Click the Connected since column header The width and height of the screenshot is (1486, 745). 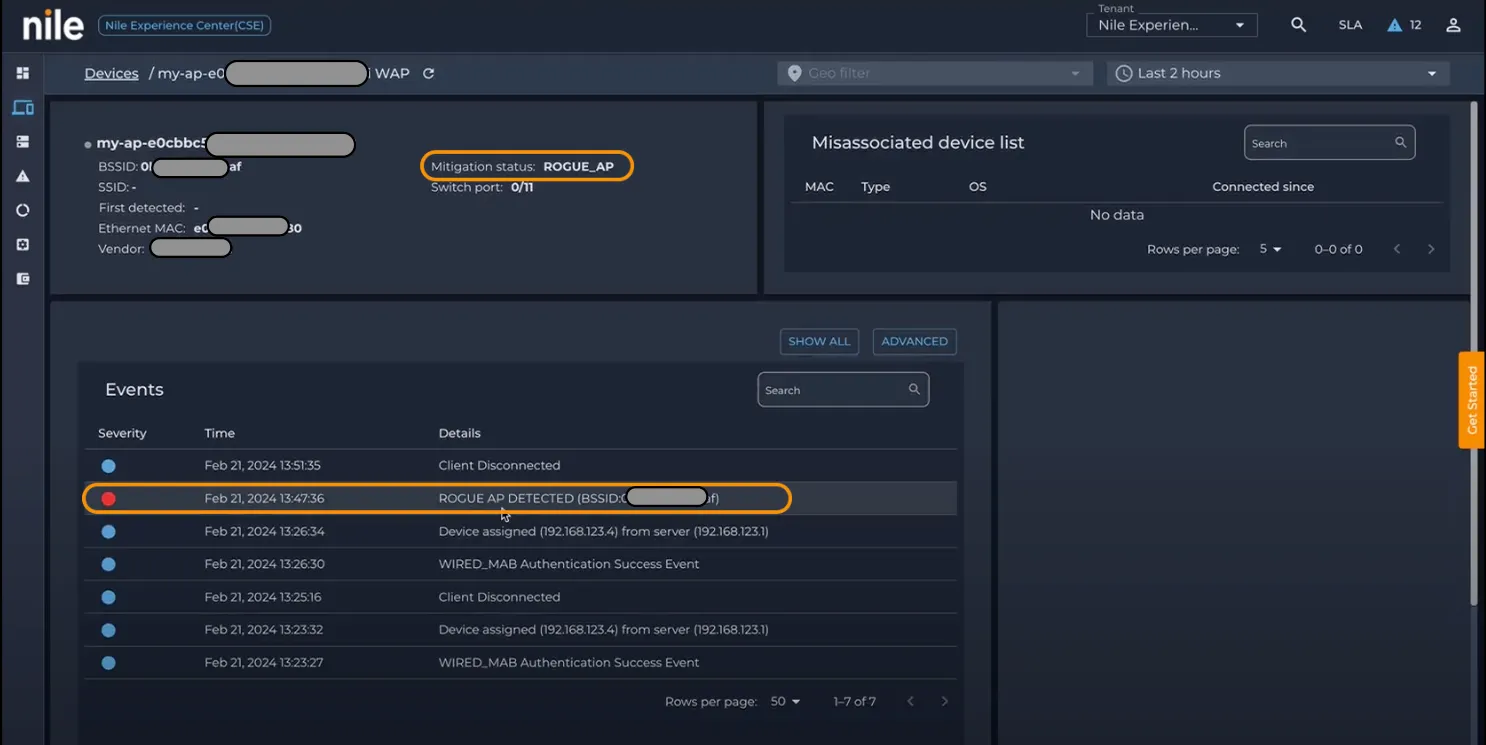(x=1263, y=187)
